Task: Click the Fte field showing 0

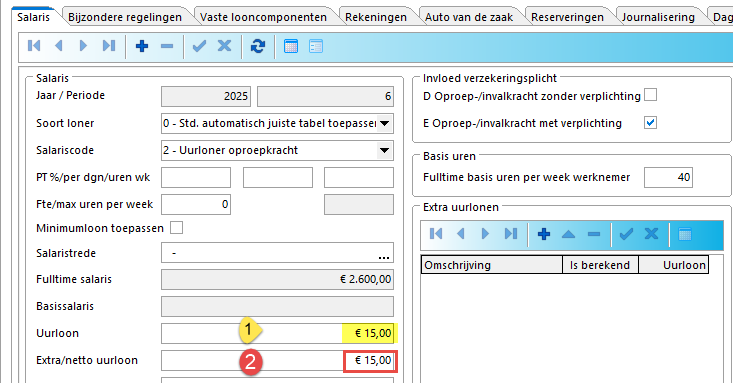Action: (x=196, y=204)
